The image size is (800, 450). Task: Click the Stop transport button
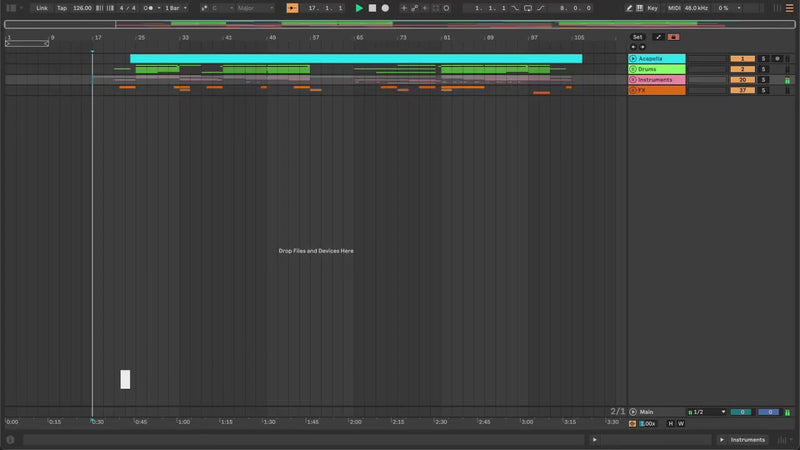click(x=372, y=8)
